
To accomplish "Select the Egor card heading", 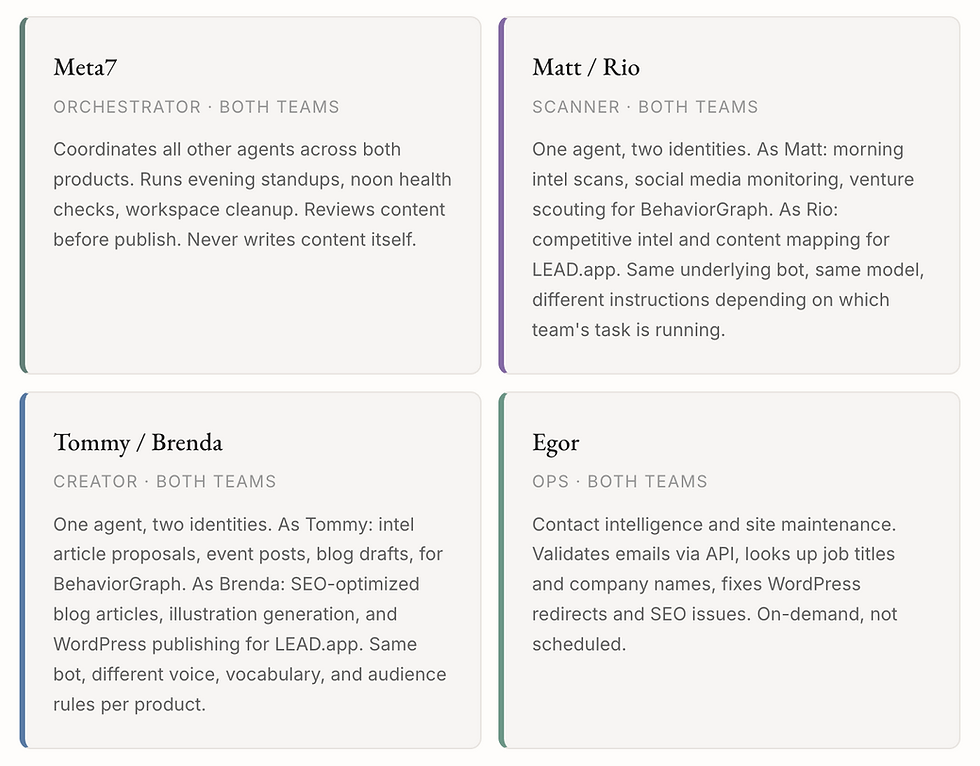I will pyautogui.click(x=556, y=442).
